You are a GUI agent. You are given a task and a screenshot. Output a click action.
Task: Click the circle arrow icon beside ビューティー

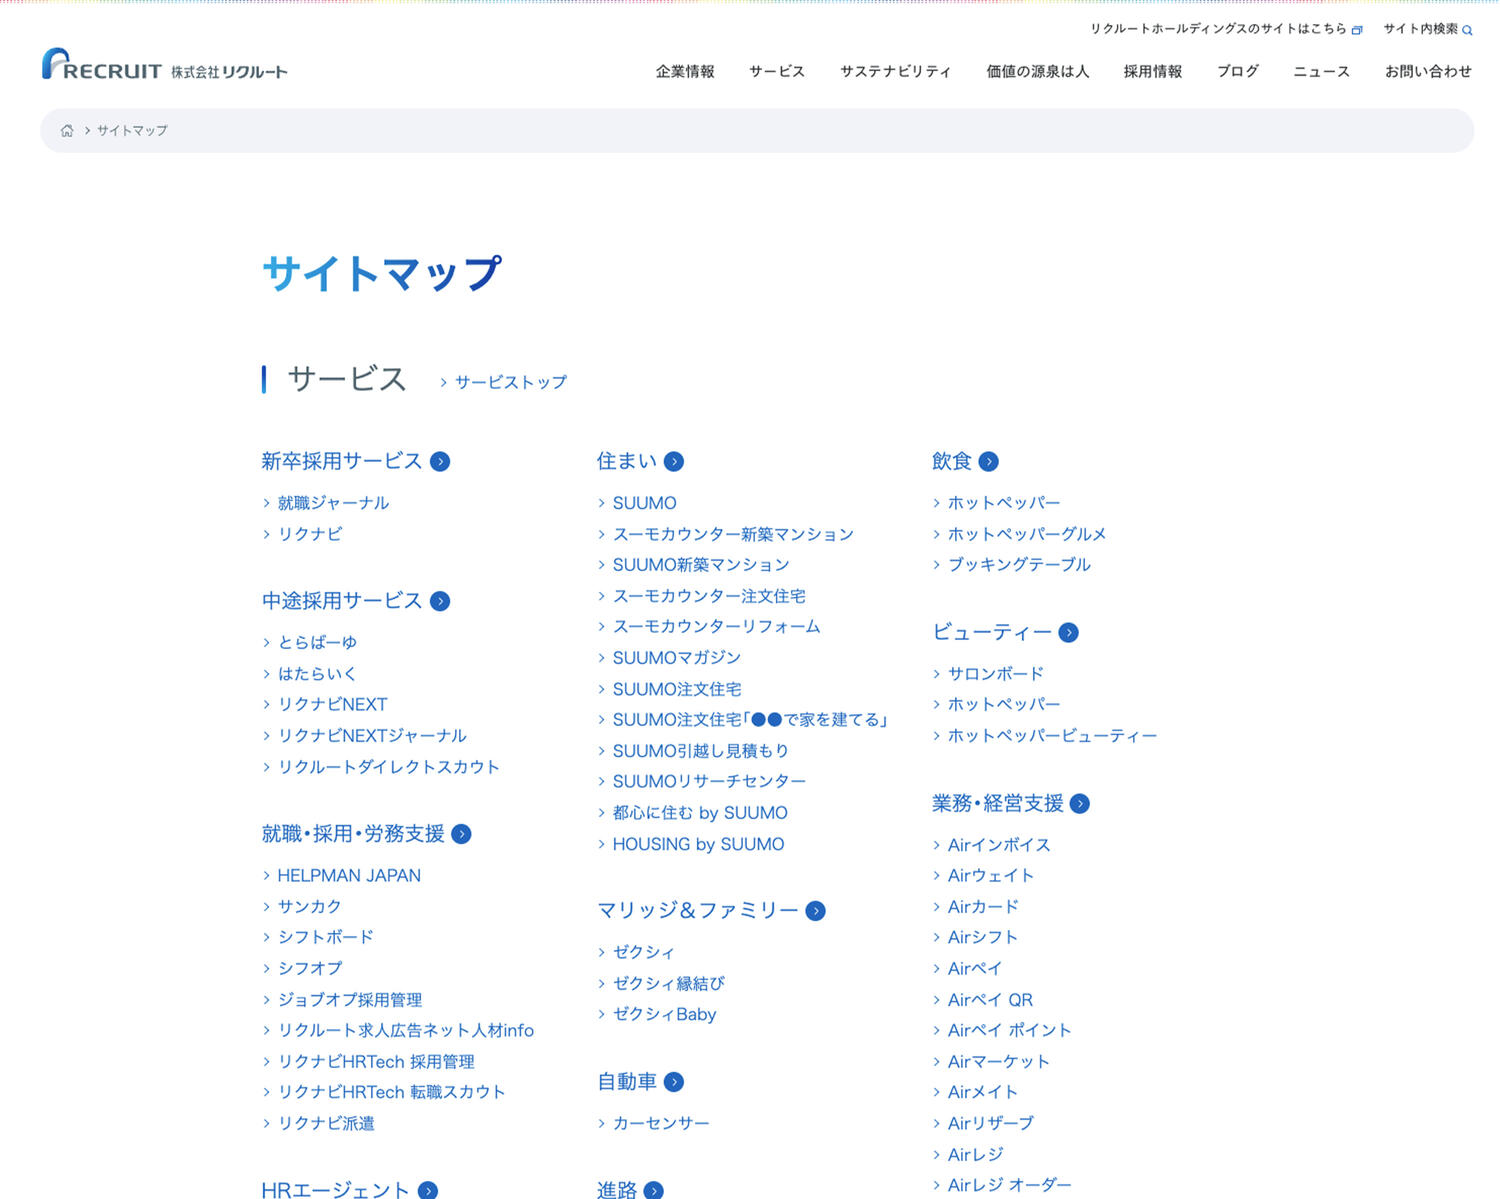pyautogui.click(x=1069, y=632)
